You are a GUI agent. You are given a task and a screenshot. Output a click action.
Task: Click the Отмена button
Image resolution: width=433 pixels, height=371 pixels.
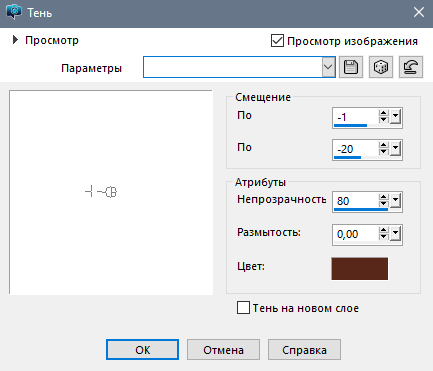tap(223, 350)
